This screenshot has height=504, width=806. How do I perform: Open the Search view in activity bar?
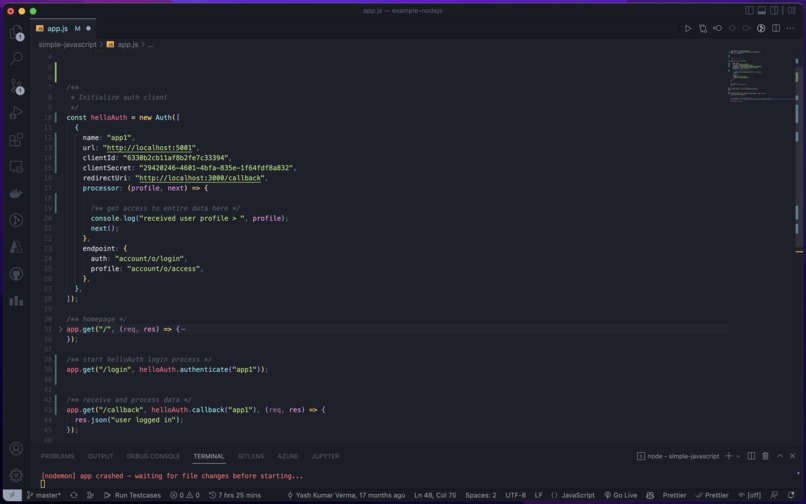pos(16,58)
